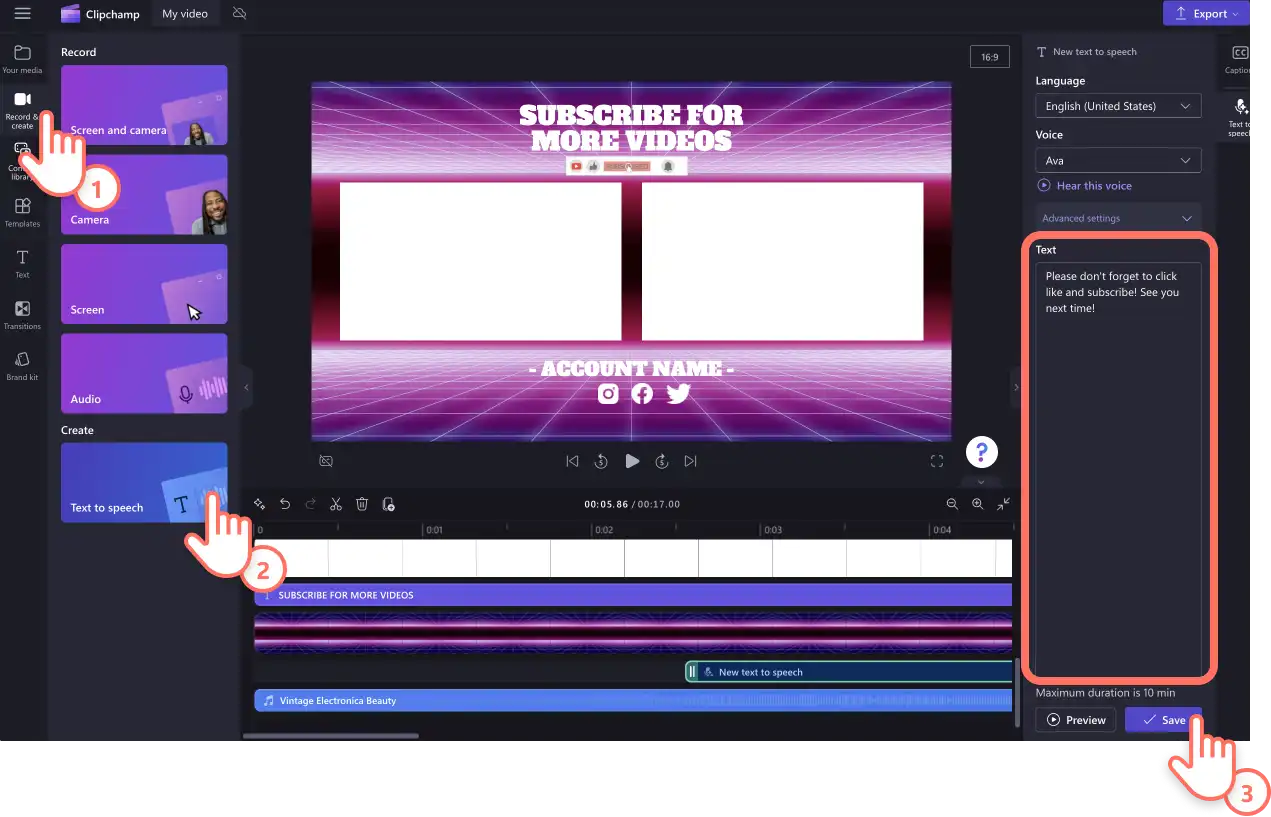Open the Transitions sidebar tab
Image resolution: width=1271 pixels, height=817 pixels.
(22, 315)
